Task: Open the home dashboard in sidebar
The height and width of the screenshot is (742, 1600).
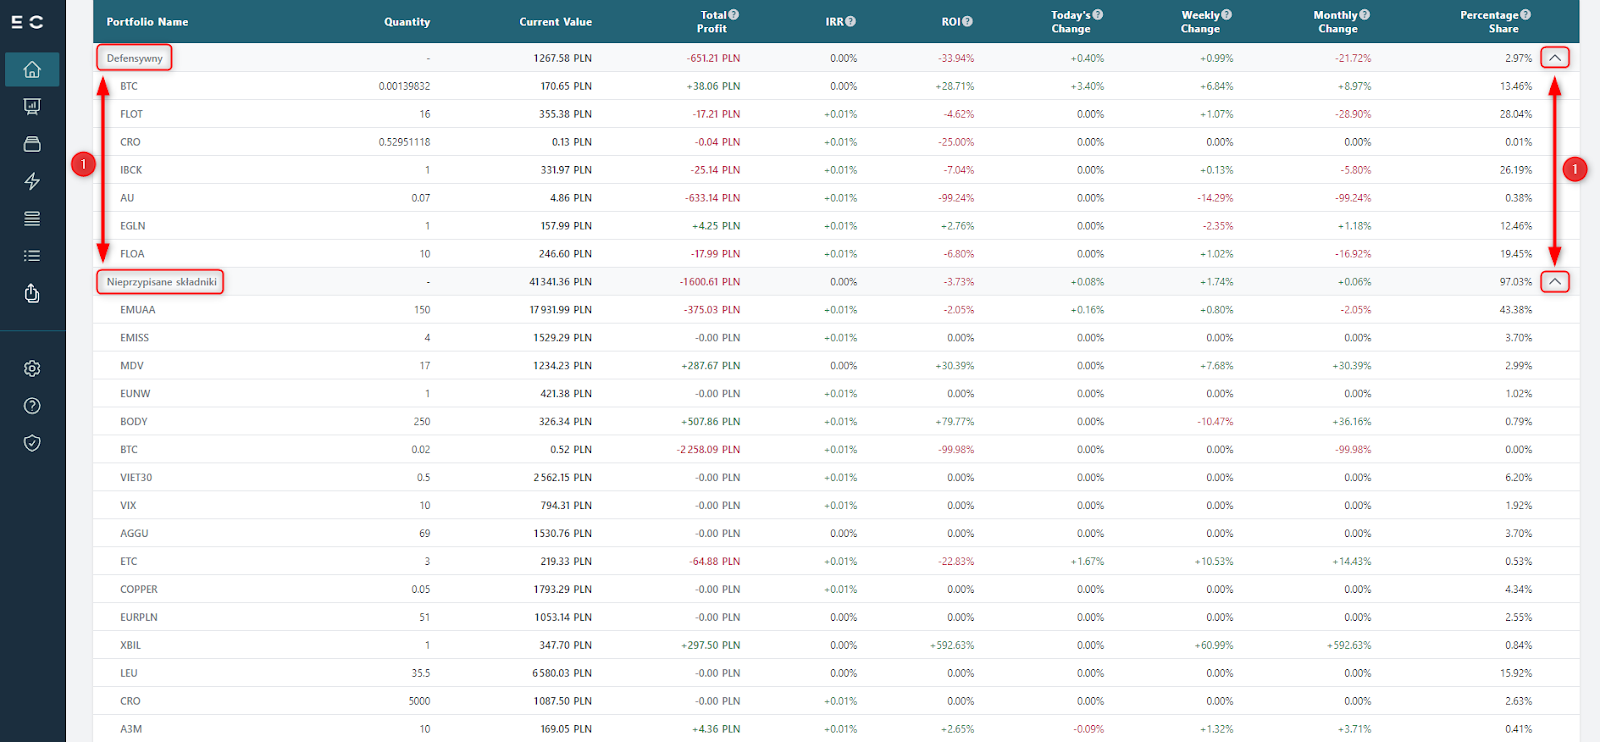Action: tap(32, 69)
